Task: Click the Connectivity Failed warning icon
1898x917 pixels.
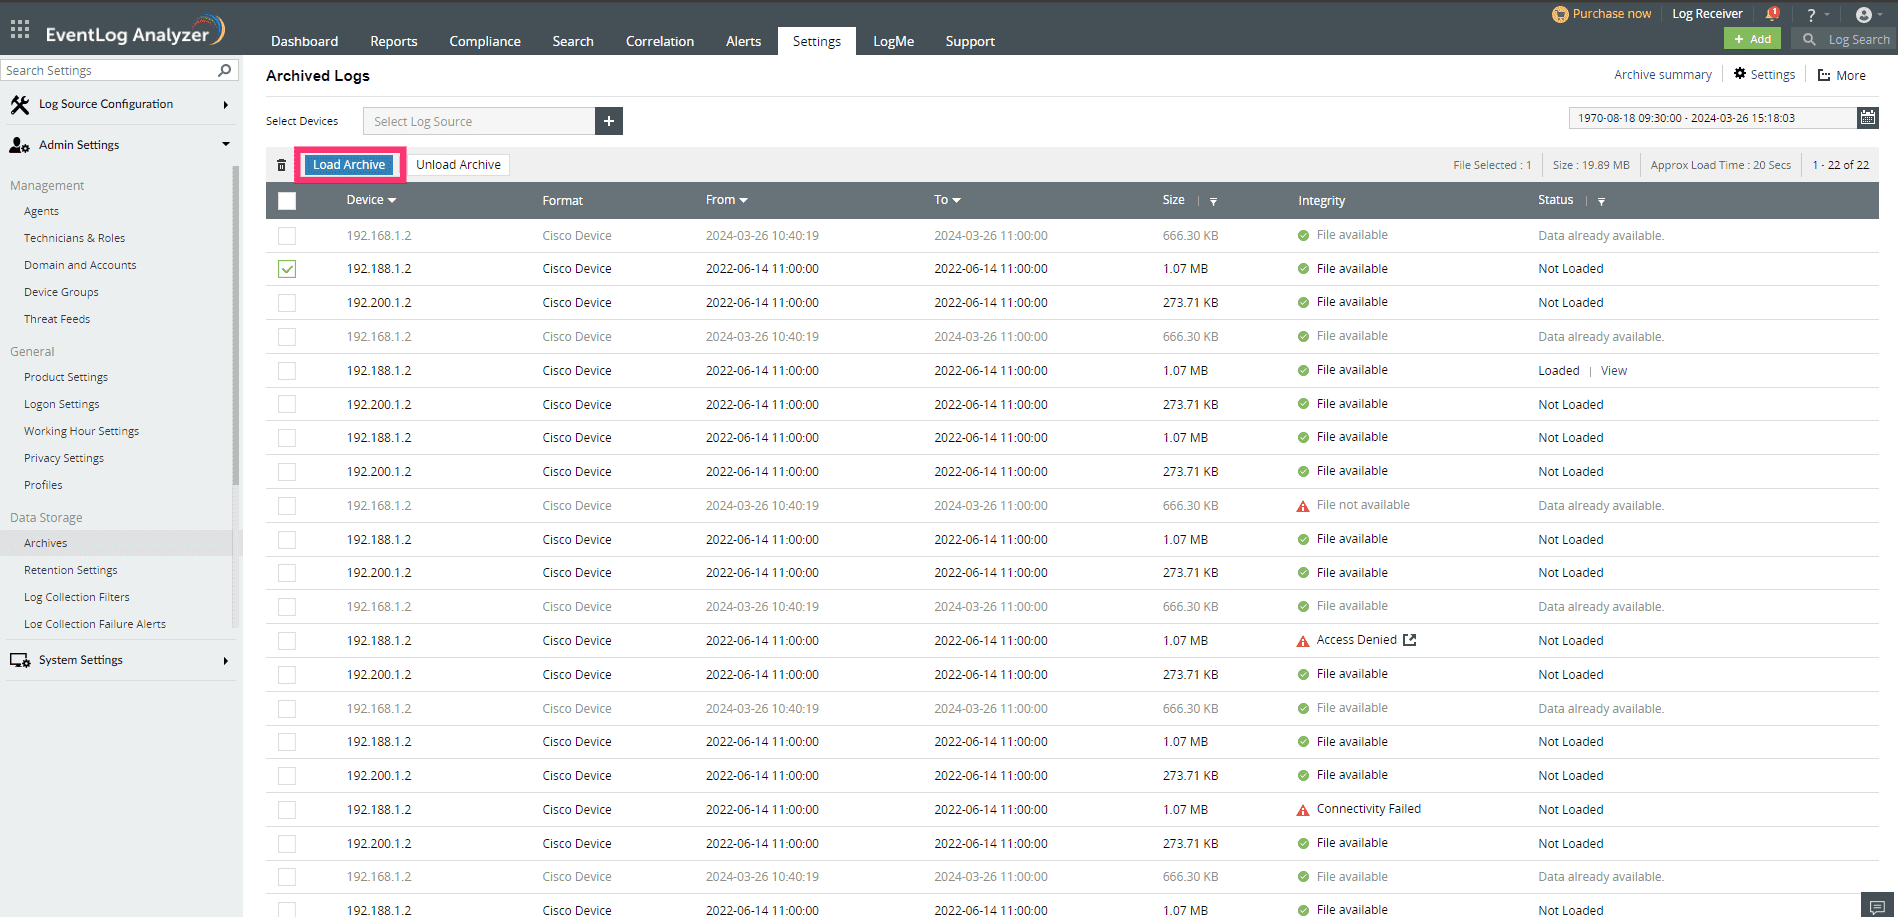Action: pyautogui.click(x=1303, y=810)
